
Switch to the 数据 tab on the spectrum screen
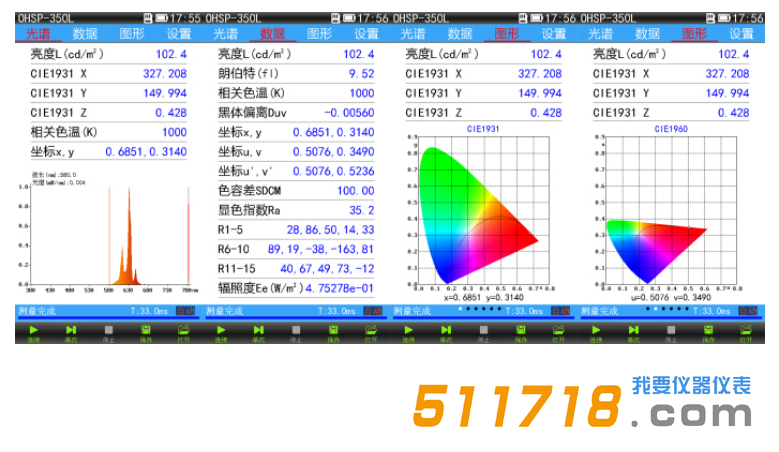point(84,33)
